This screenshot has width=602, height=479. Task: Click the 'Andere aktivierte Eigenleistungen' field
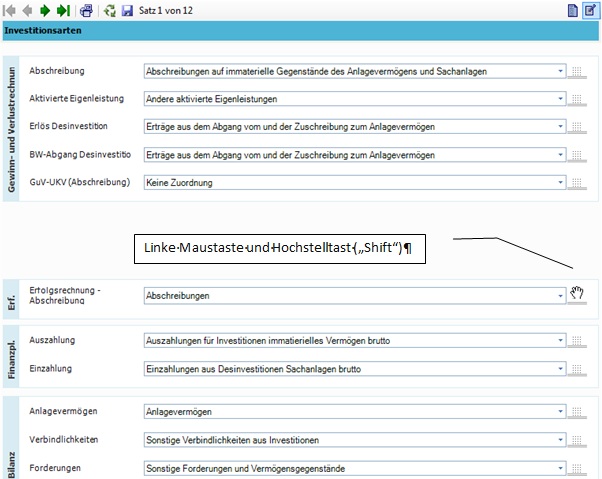[x=355, y=99]
